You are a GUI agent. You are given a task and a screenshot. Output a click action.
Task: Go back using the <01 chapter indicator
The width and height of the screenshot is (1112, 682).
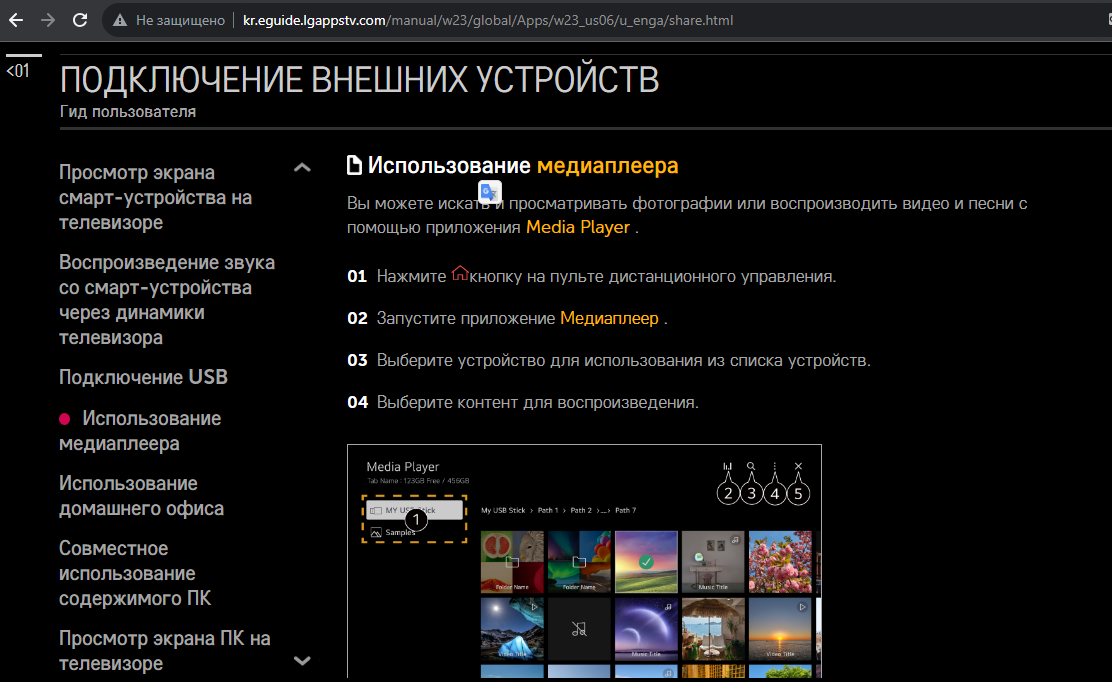[18, 71]
